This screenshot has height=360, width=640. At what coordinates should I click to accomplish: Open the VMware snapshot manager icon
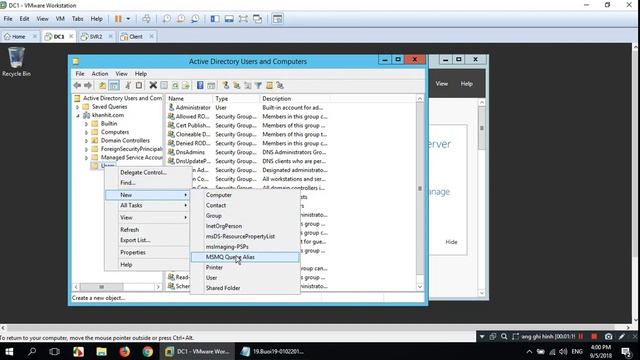pyautogui.click(x=195, y=19)
